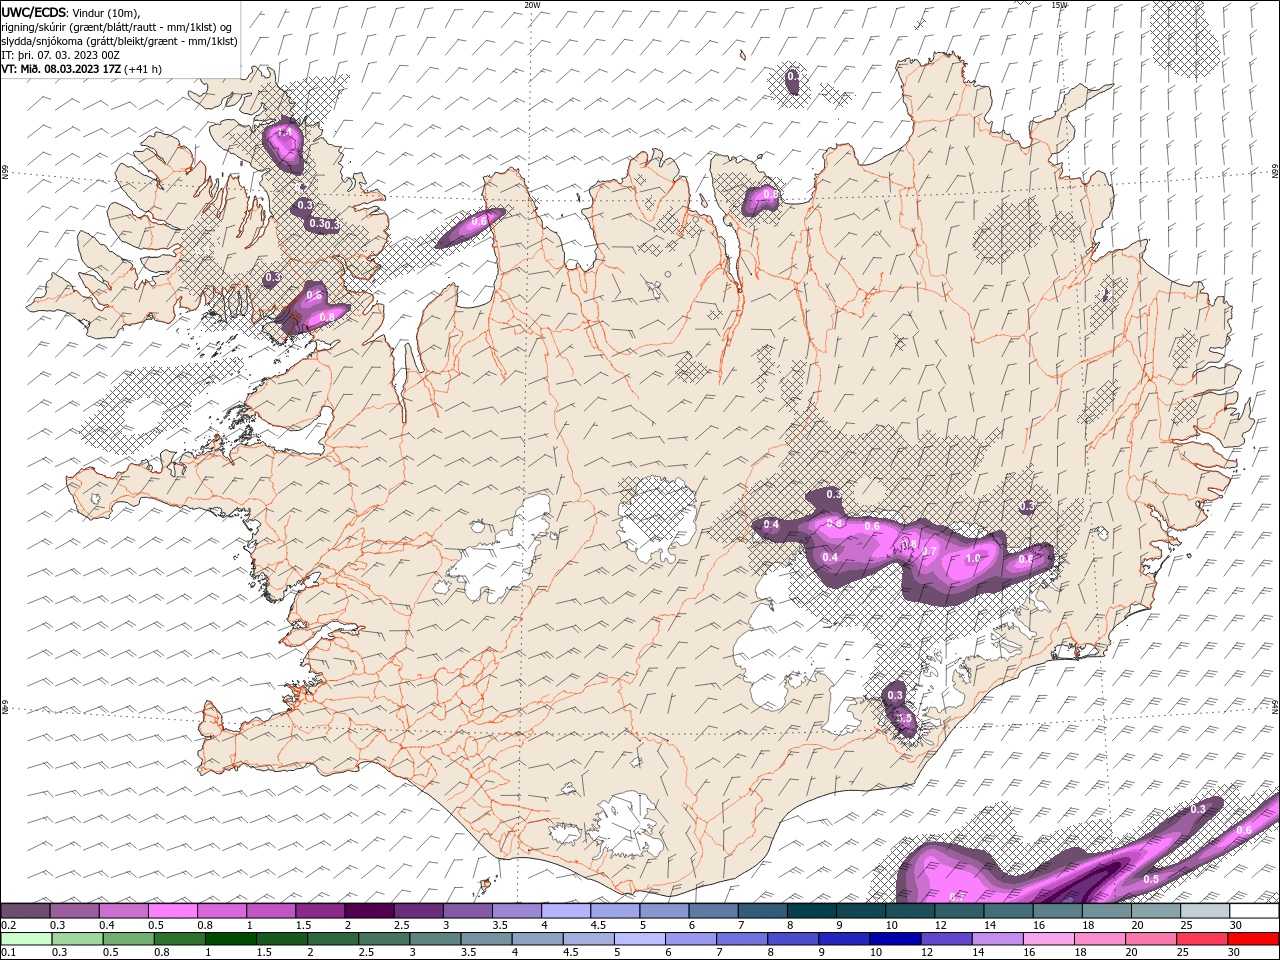Select bottom-row light blue swatch above label 5
Viewport: 1280px width, 960px height.
(x=640, y=939)
